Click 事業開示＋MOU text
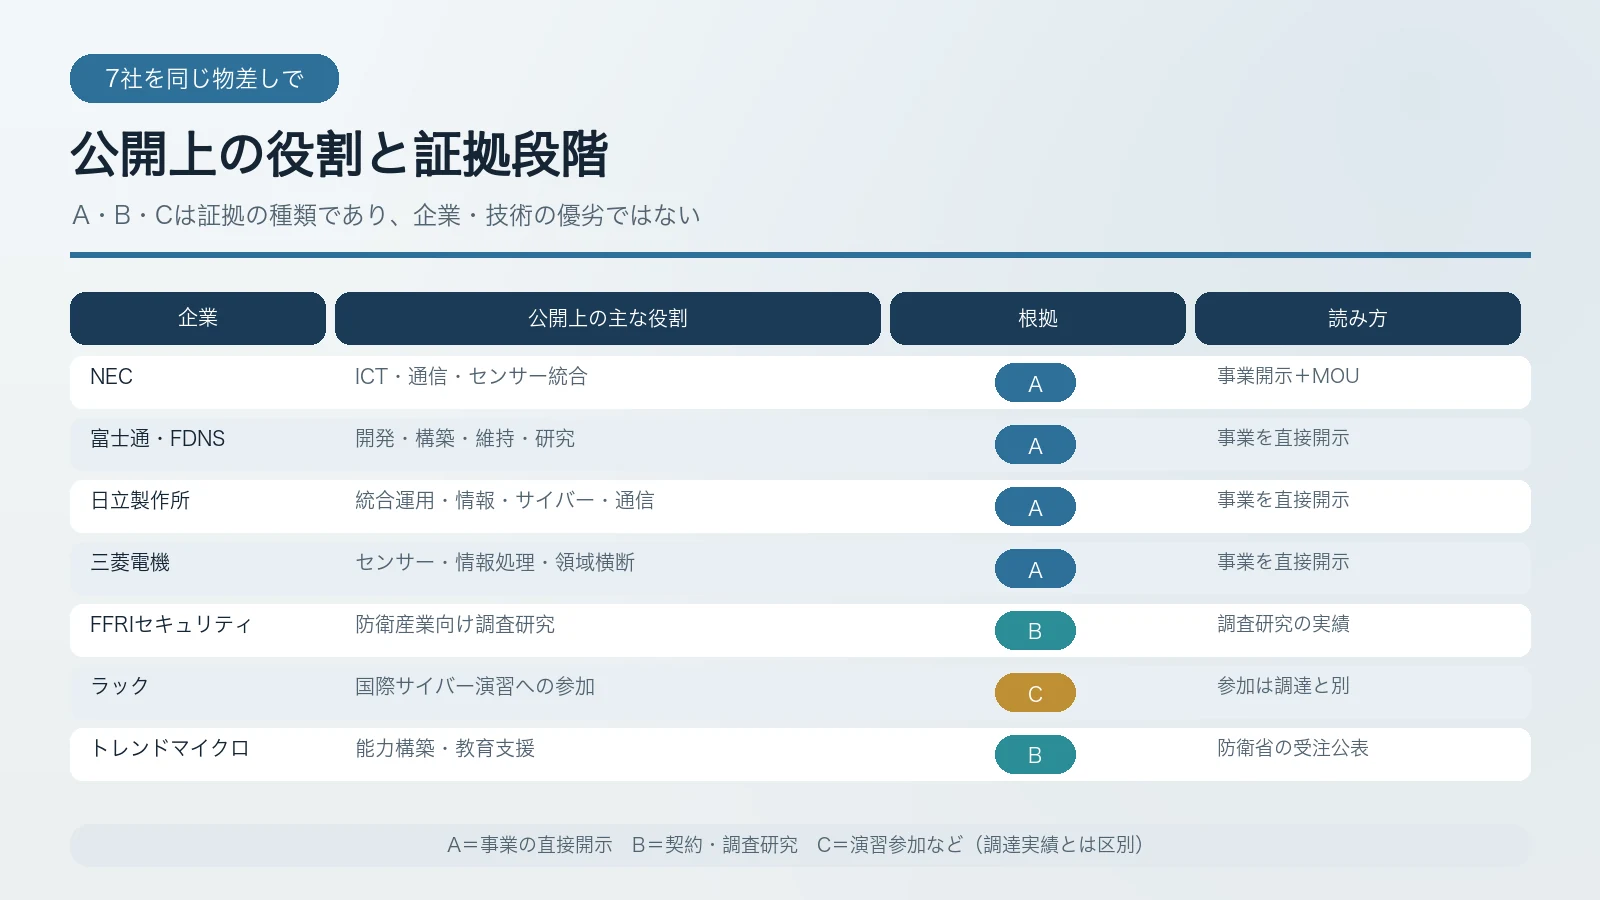The width and height of the screenshot is (1600, 900). click(x=1288, y=376)
